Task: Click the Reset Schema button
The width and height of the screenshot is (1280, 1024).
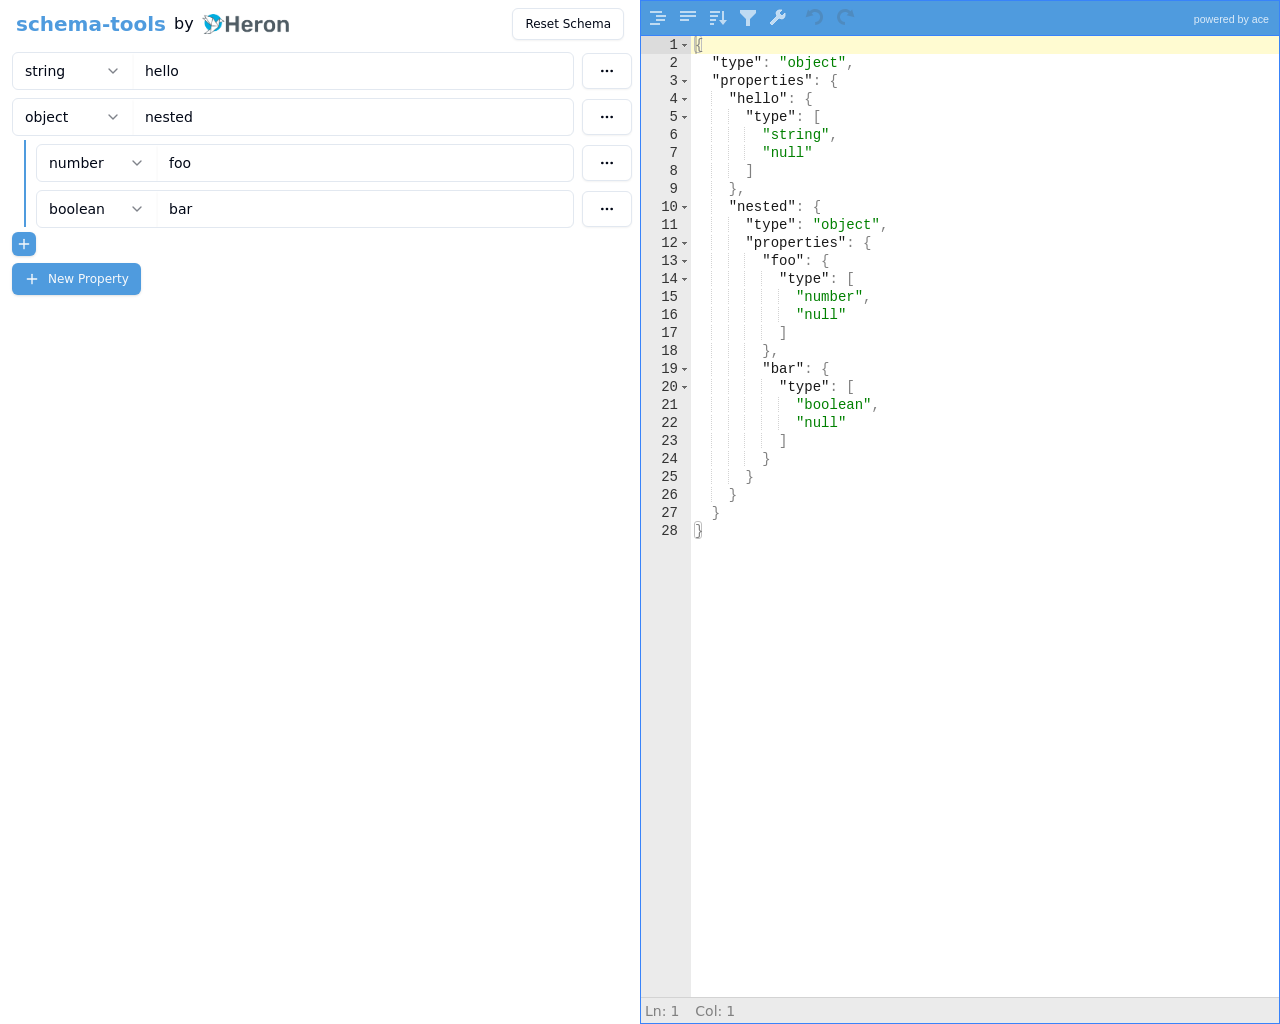Action: [x=568, y=24]
